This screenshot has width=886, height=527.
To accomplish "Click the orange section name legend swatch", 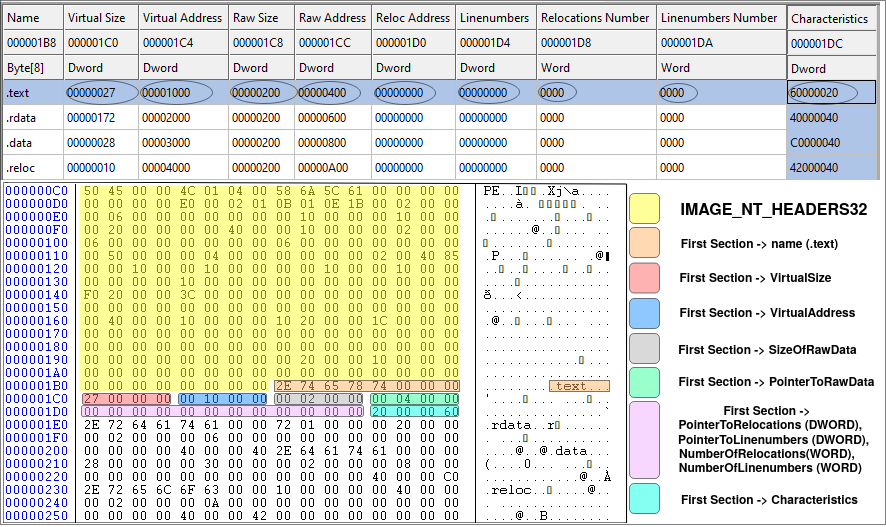I will pos(644,243).
